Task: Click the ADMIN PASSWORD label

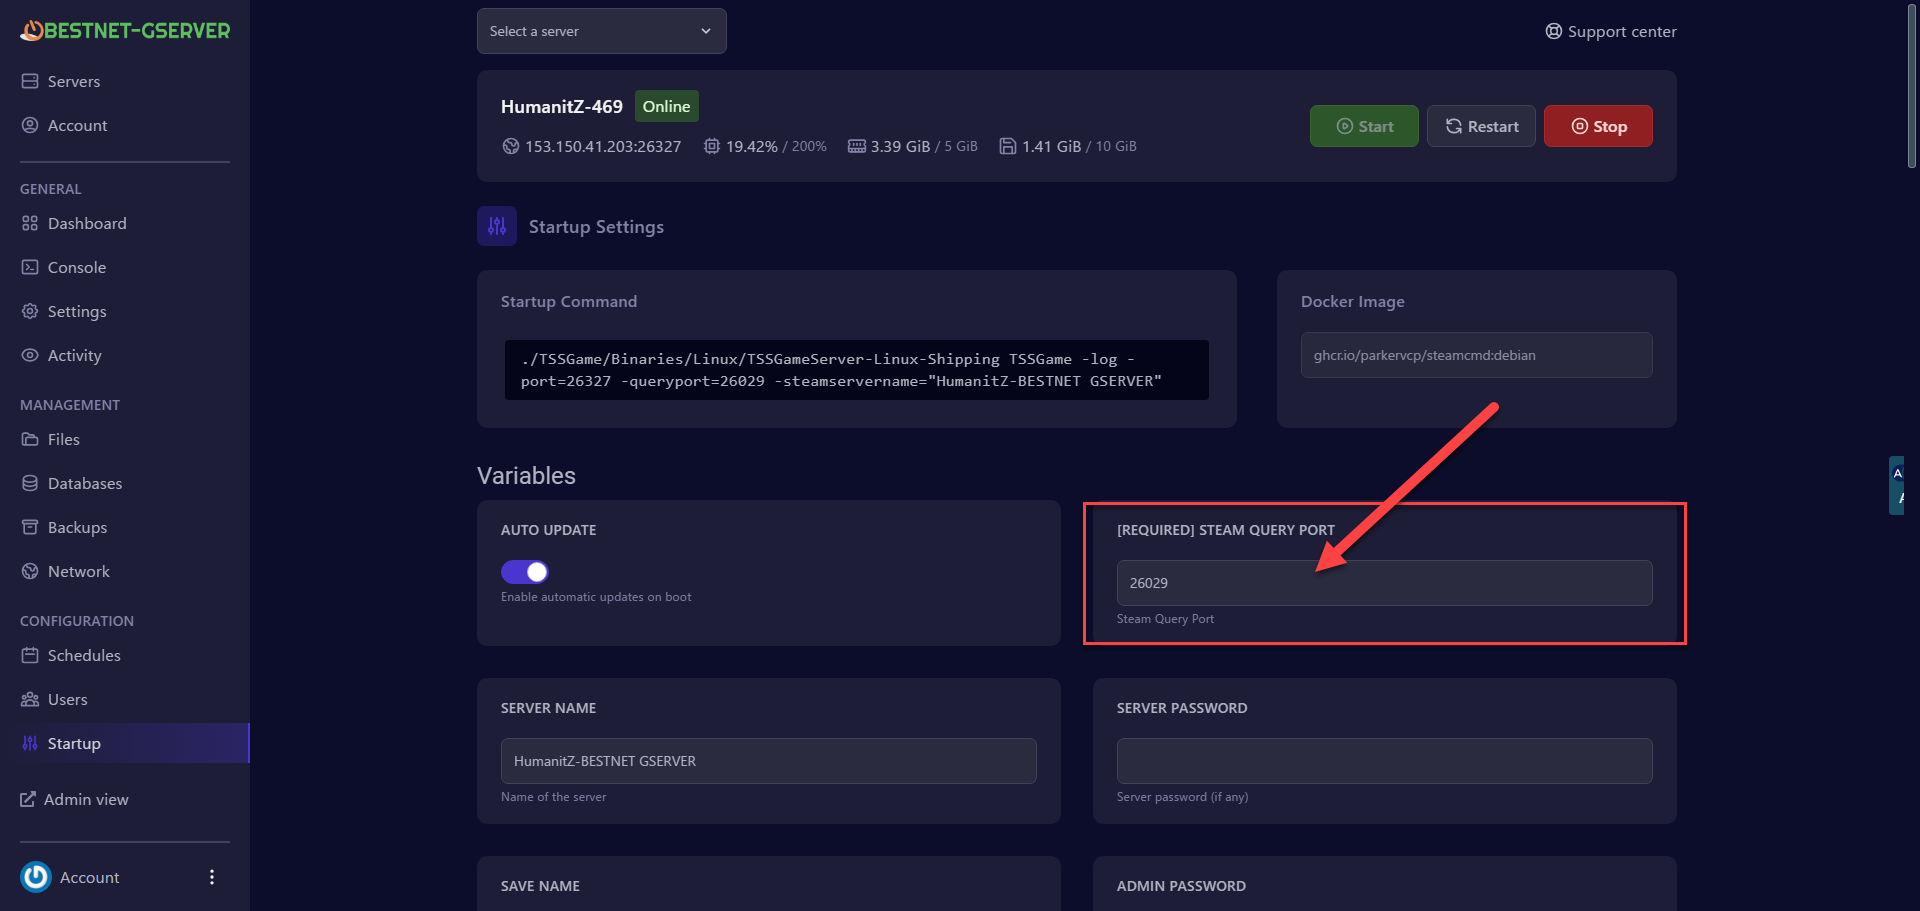Action: [x=1181, y=886]
